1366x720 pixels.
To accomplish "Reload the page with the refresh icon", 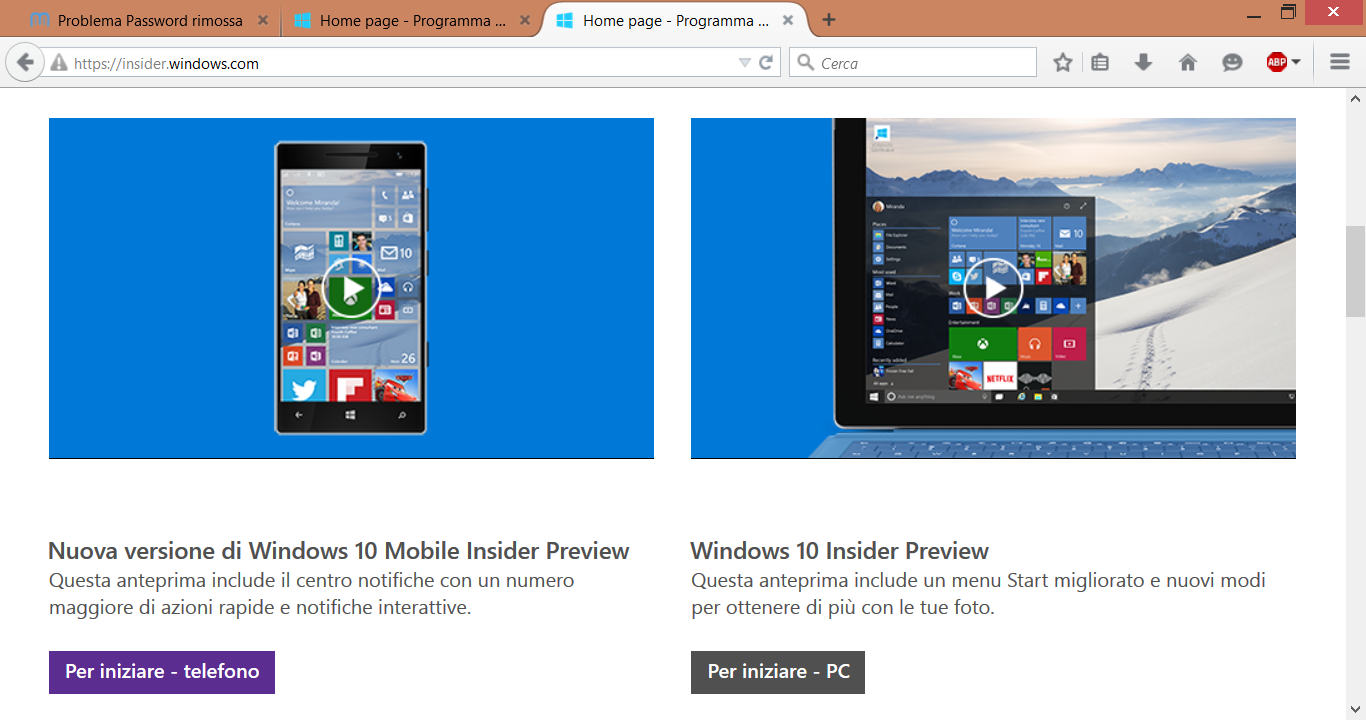I will click(766, 63).
